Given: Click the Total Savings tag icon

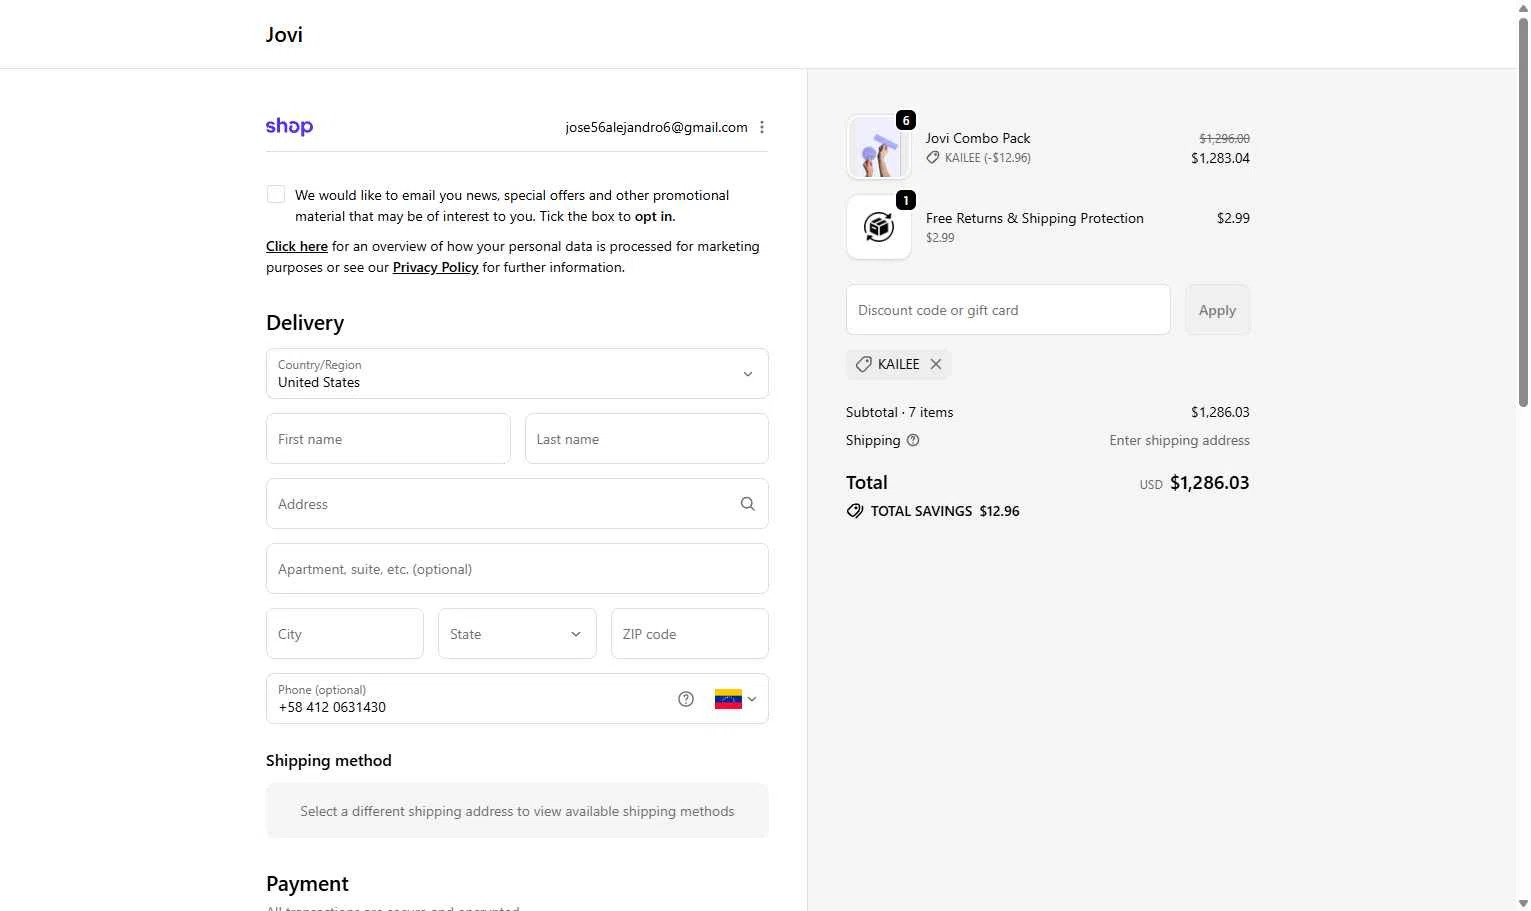Looking at the screenshot, I should click(855, 511).
